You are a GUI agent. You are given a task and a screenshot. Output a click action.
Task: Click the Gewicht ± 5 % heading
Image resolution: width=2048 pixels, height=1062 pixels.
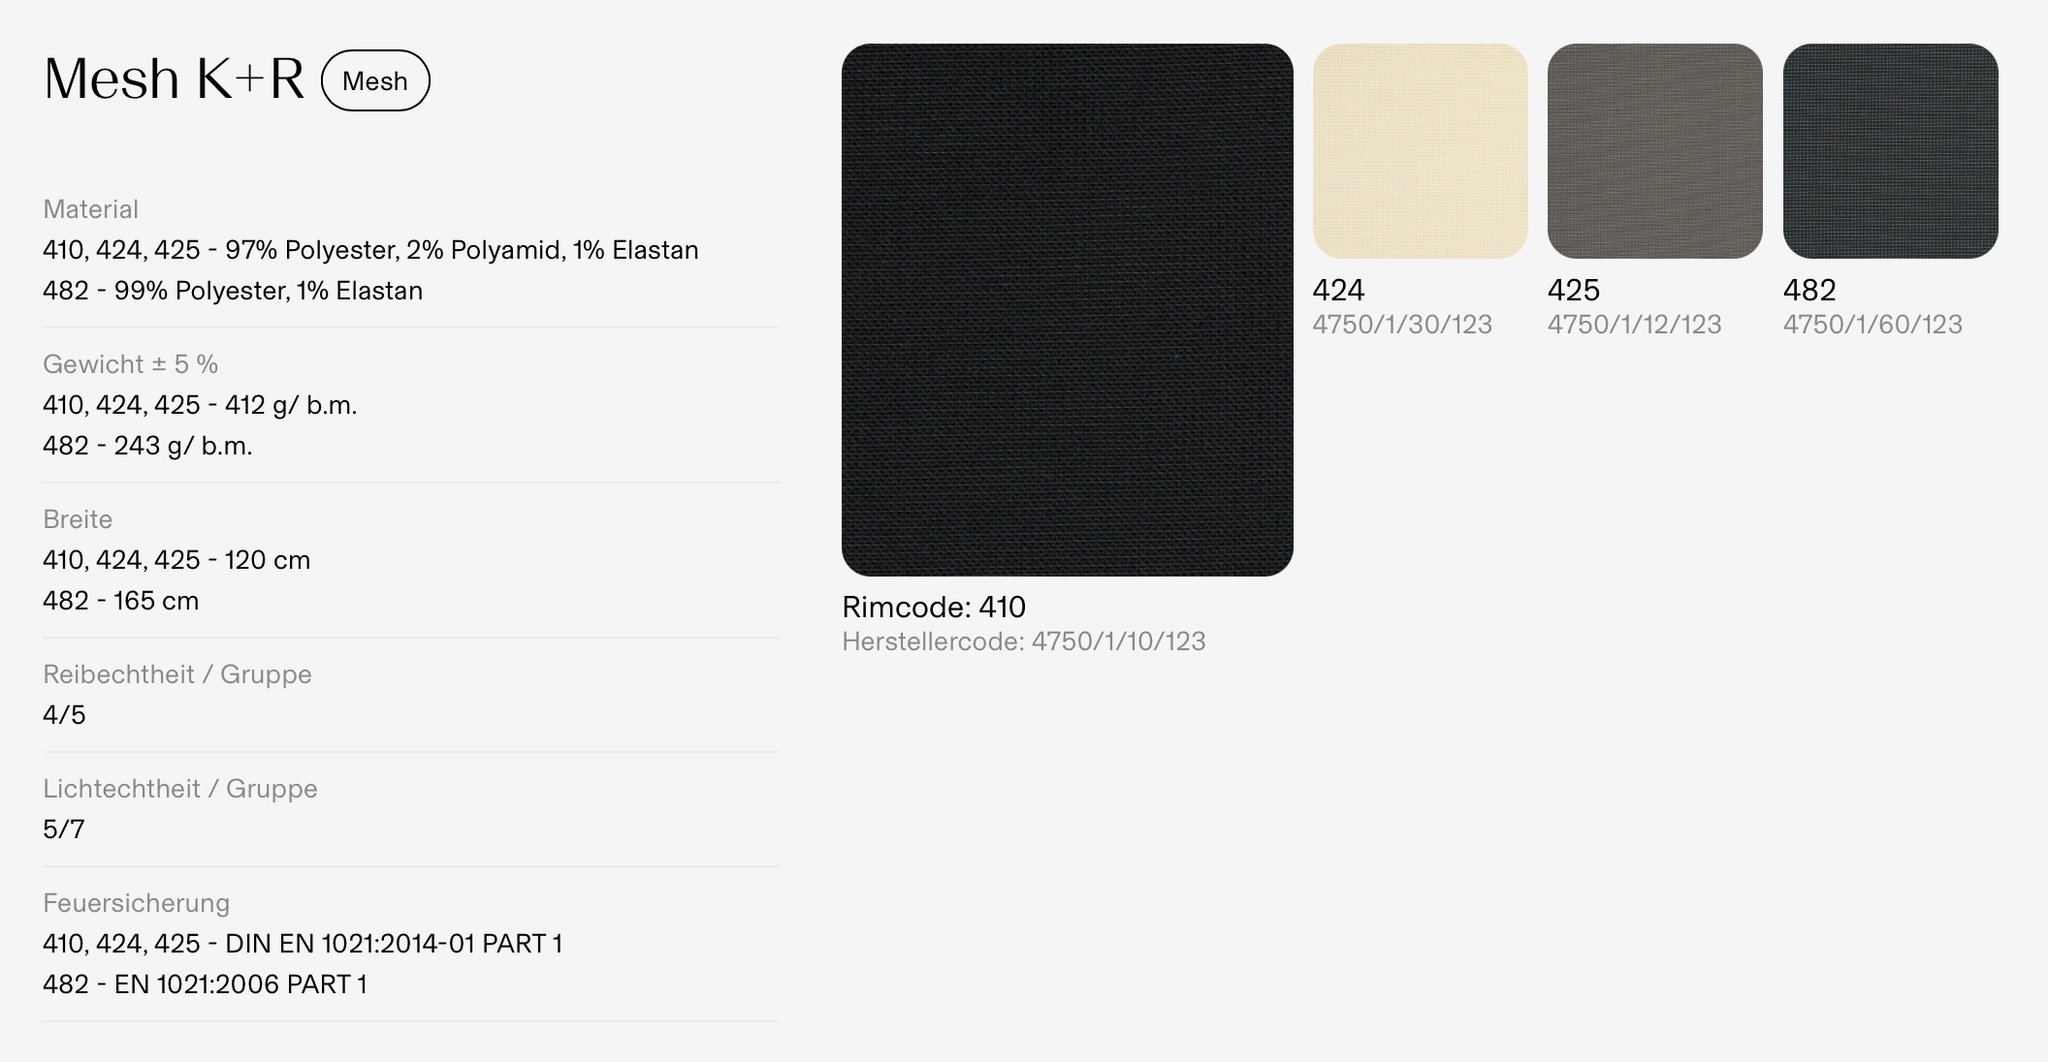[x=131, y=364]
